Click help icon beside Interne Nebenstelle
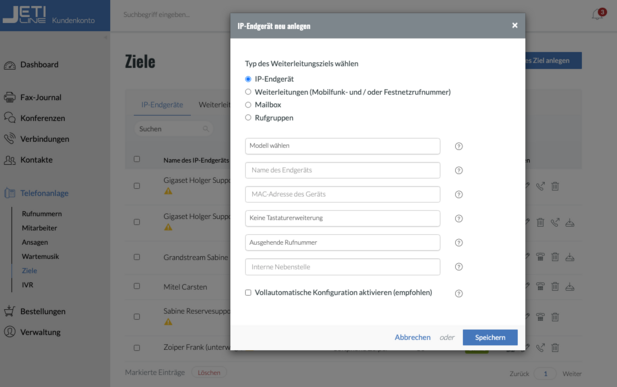The width and height of the screenshot is (617, 387). click(458, 267)
